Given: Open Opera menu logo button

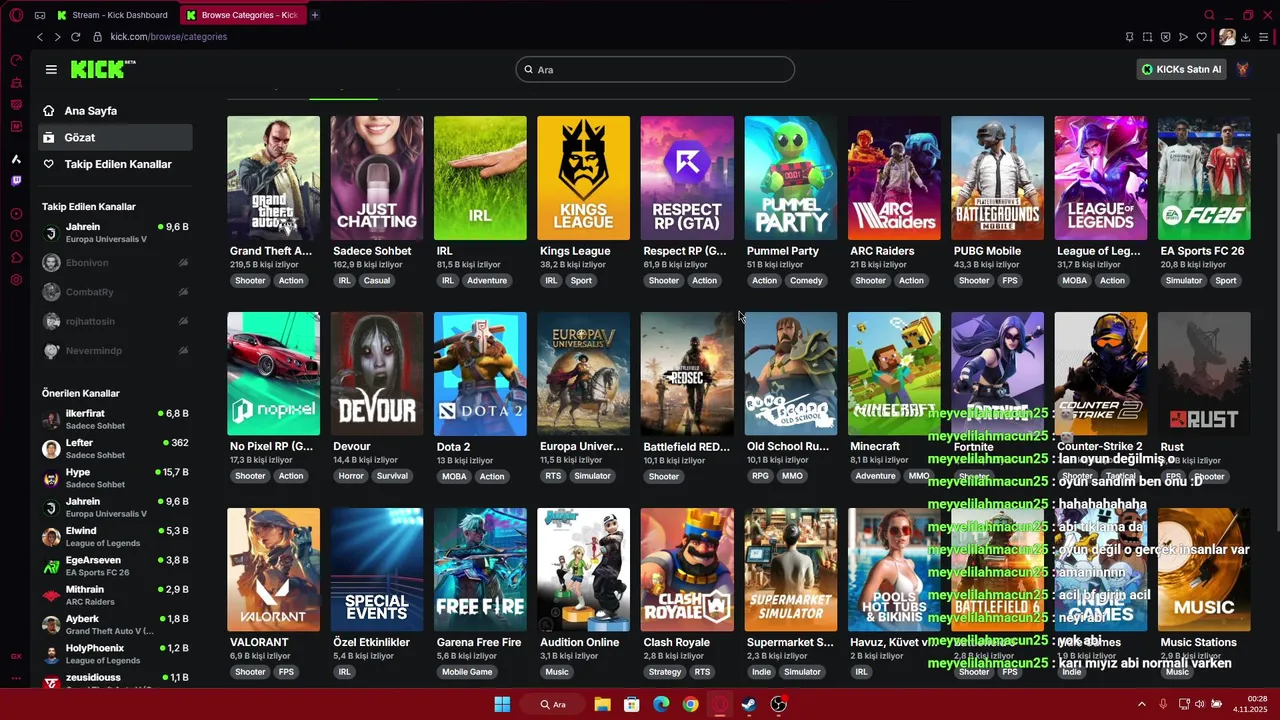Looking at the screenshot, I should pos(15,15).
